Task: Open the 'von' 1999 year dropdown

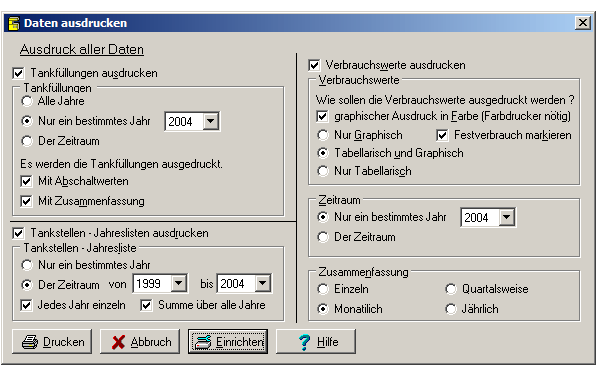Action: 179,283
